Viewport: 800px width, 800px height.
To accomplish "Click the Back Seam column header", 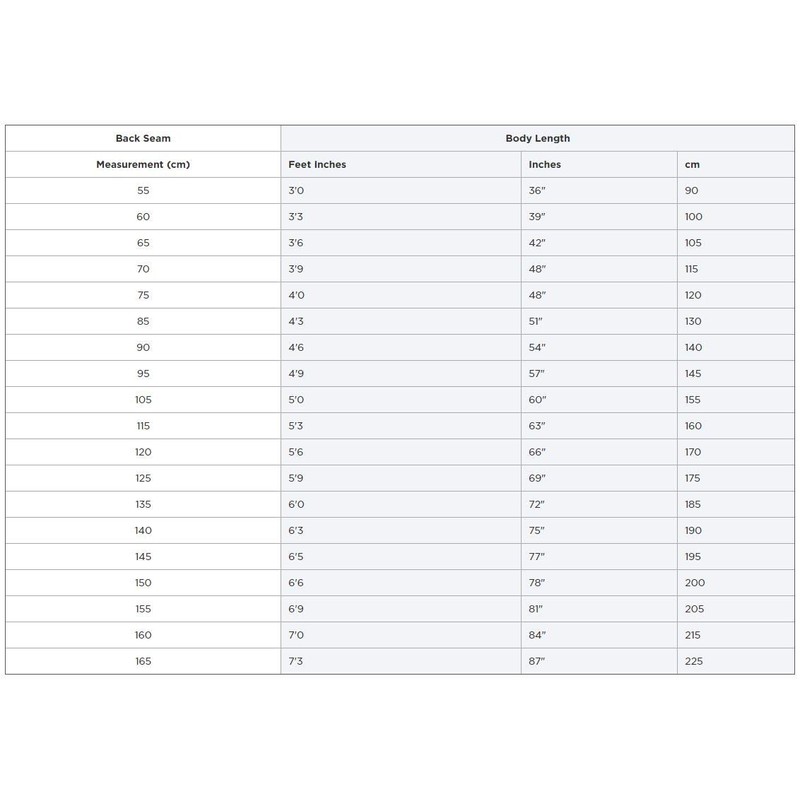I will pos(143,138).
